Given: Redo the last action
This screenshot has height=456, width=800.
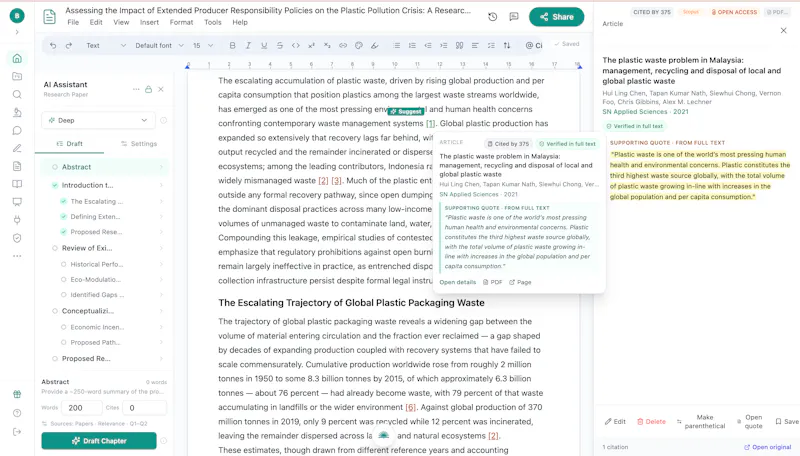Looking at the screenshot, I should pos(69,45).
